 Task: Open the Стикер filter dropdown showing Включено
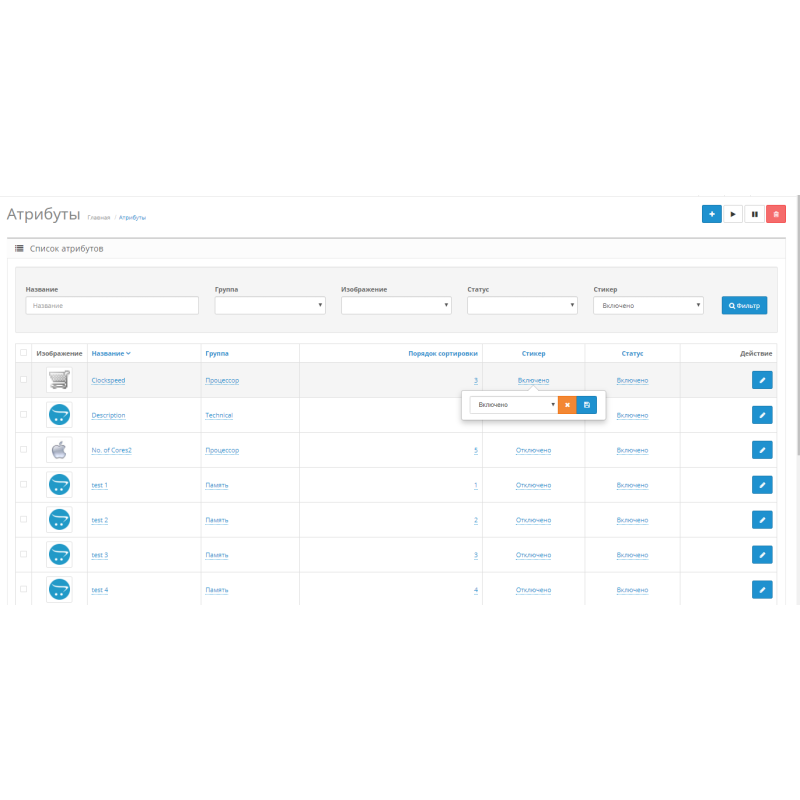pyautogui.click(x=648, y=306)
